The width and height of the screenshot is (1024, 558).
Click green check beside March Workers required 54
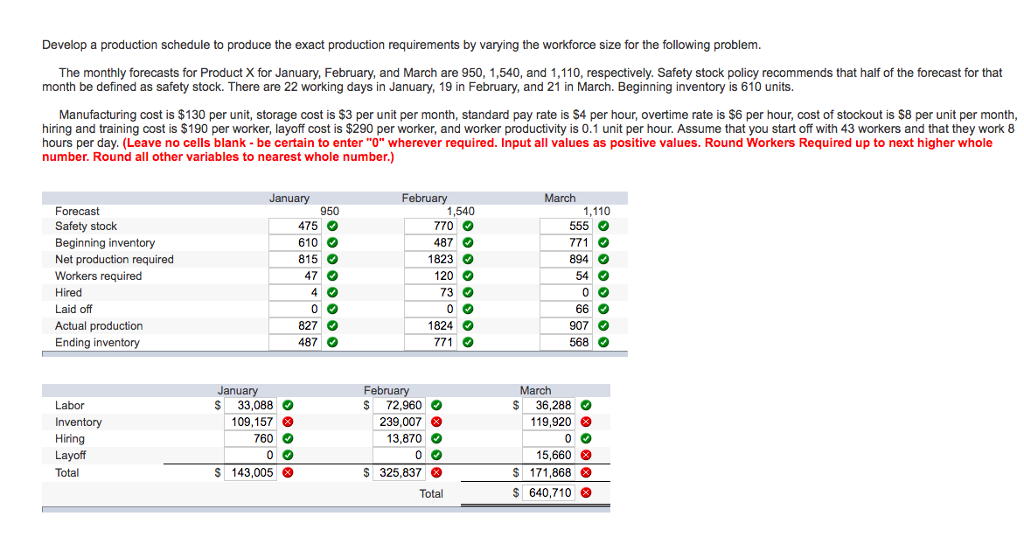point(603,276)
